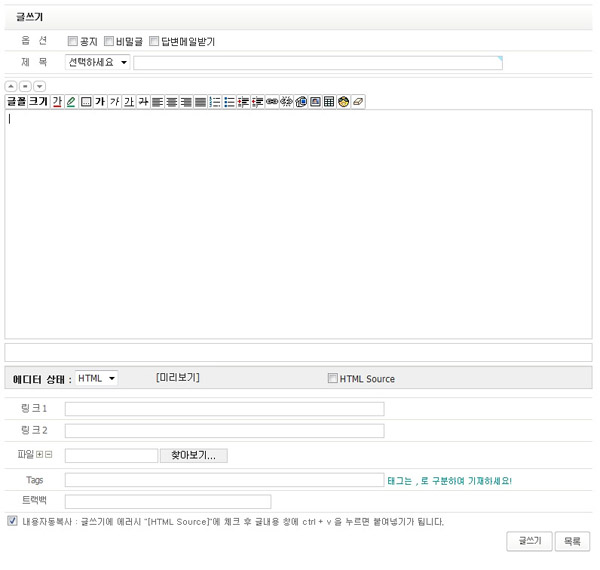Check the HTML Source checkbox

coord(333,378)
